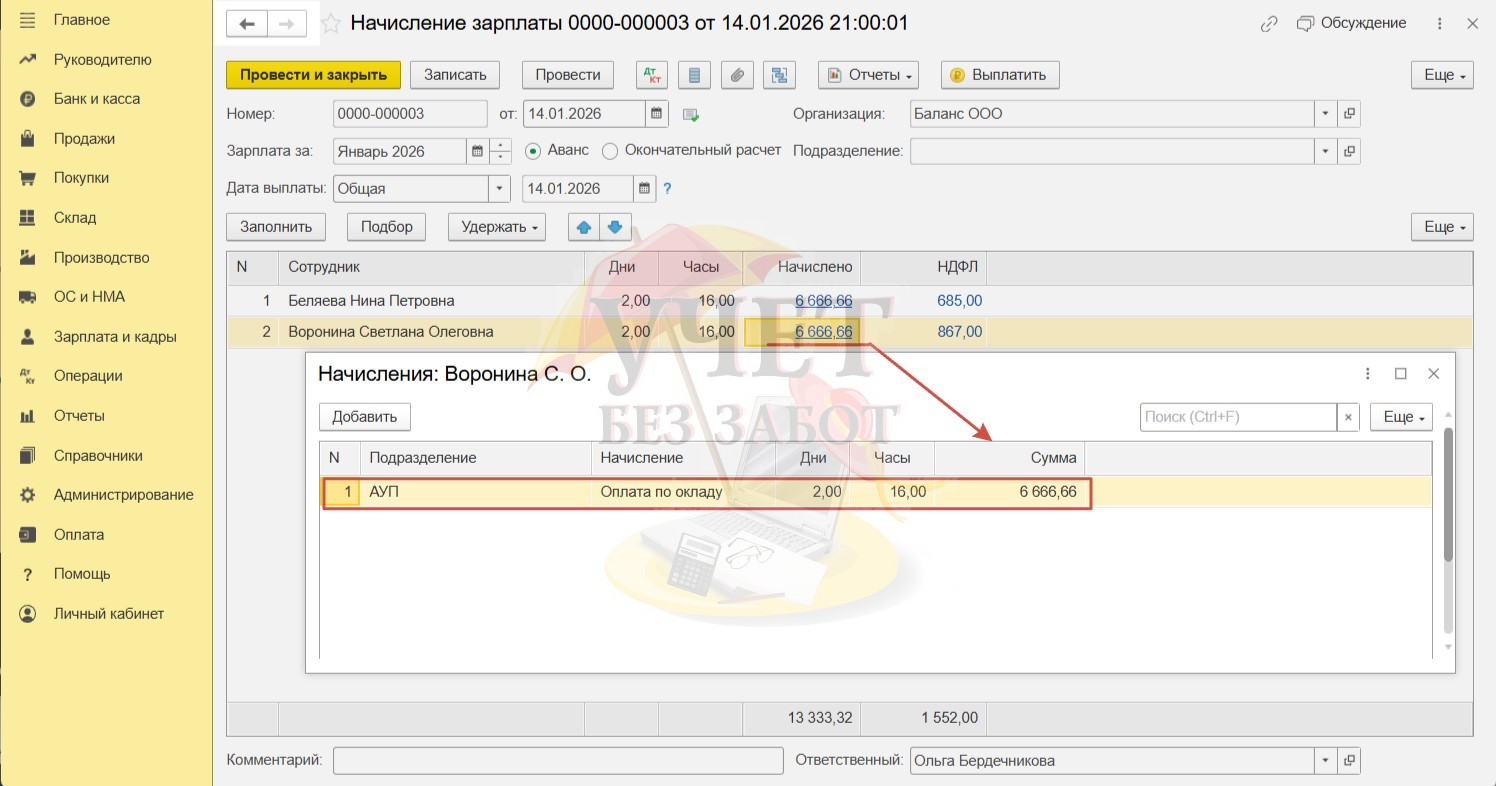Open calendar picker next to document date
Image resolution: width=1496 pixels, height=786 pixels.
[657, 113]
